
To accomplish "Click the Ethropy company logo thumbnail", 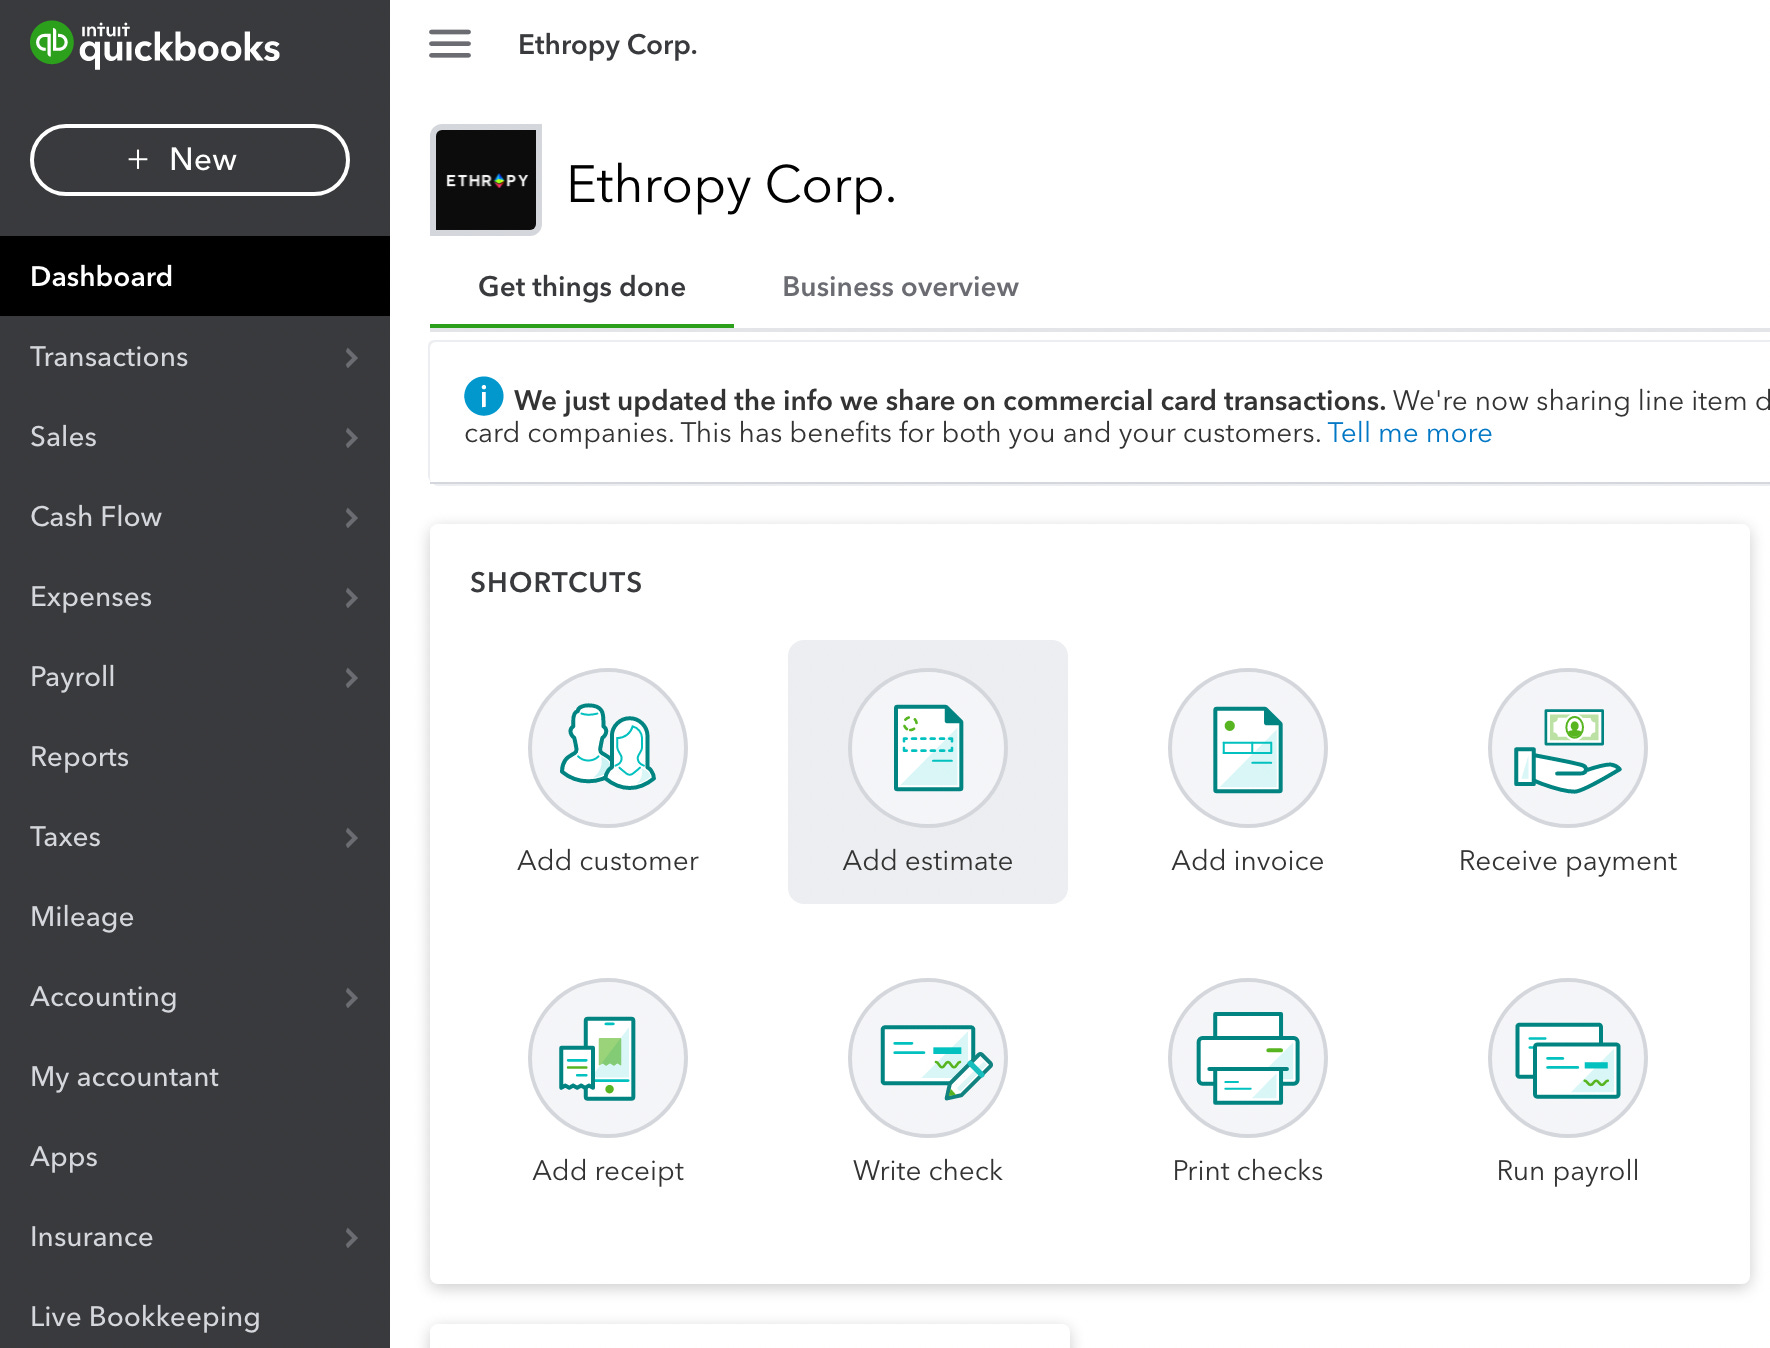I will point(486,180).
